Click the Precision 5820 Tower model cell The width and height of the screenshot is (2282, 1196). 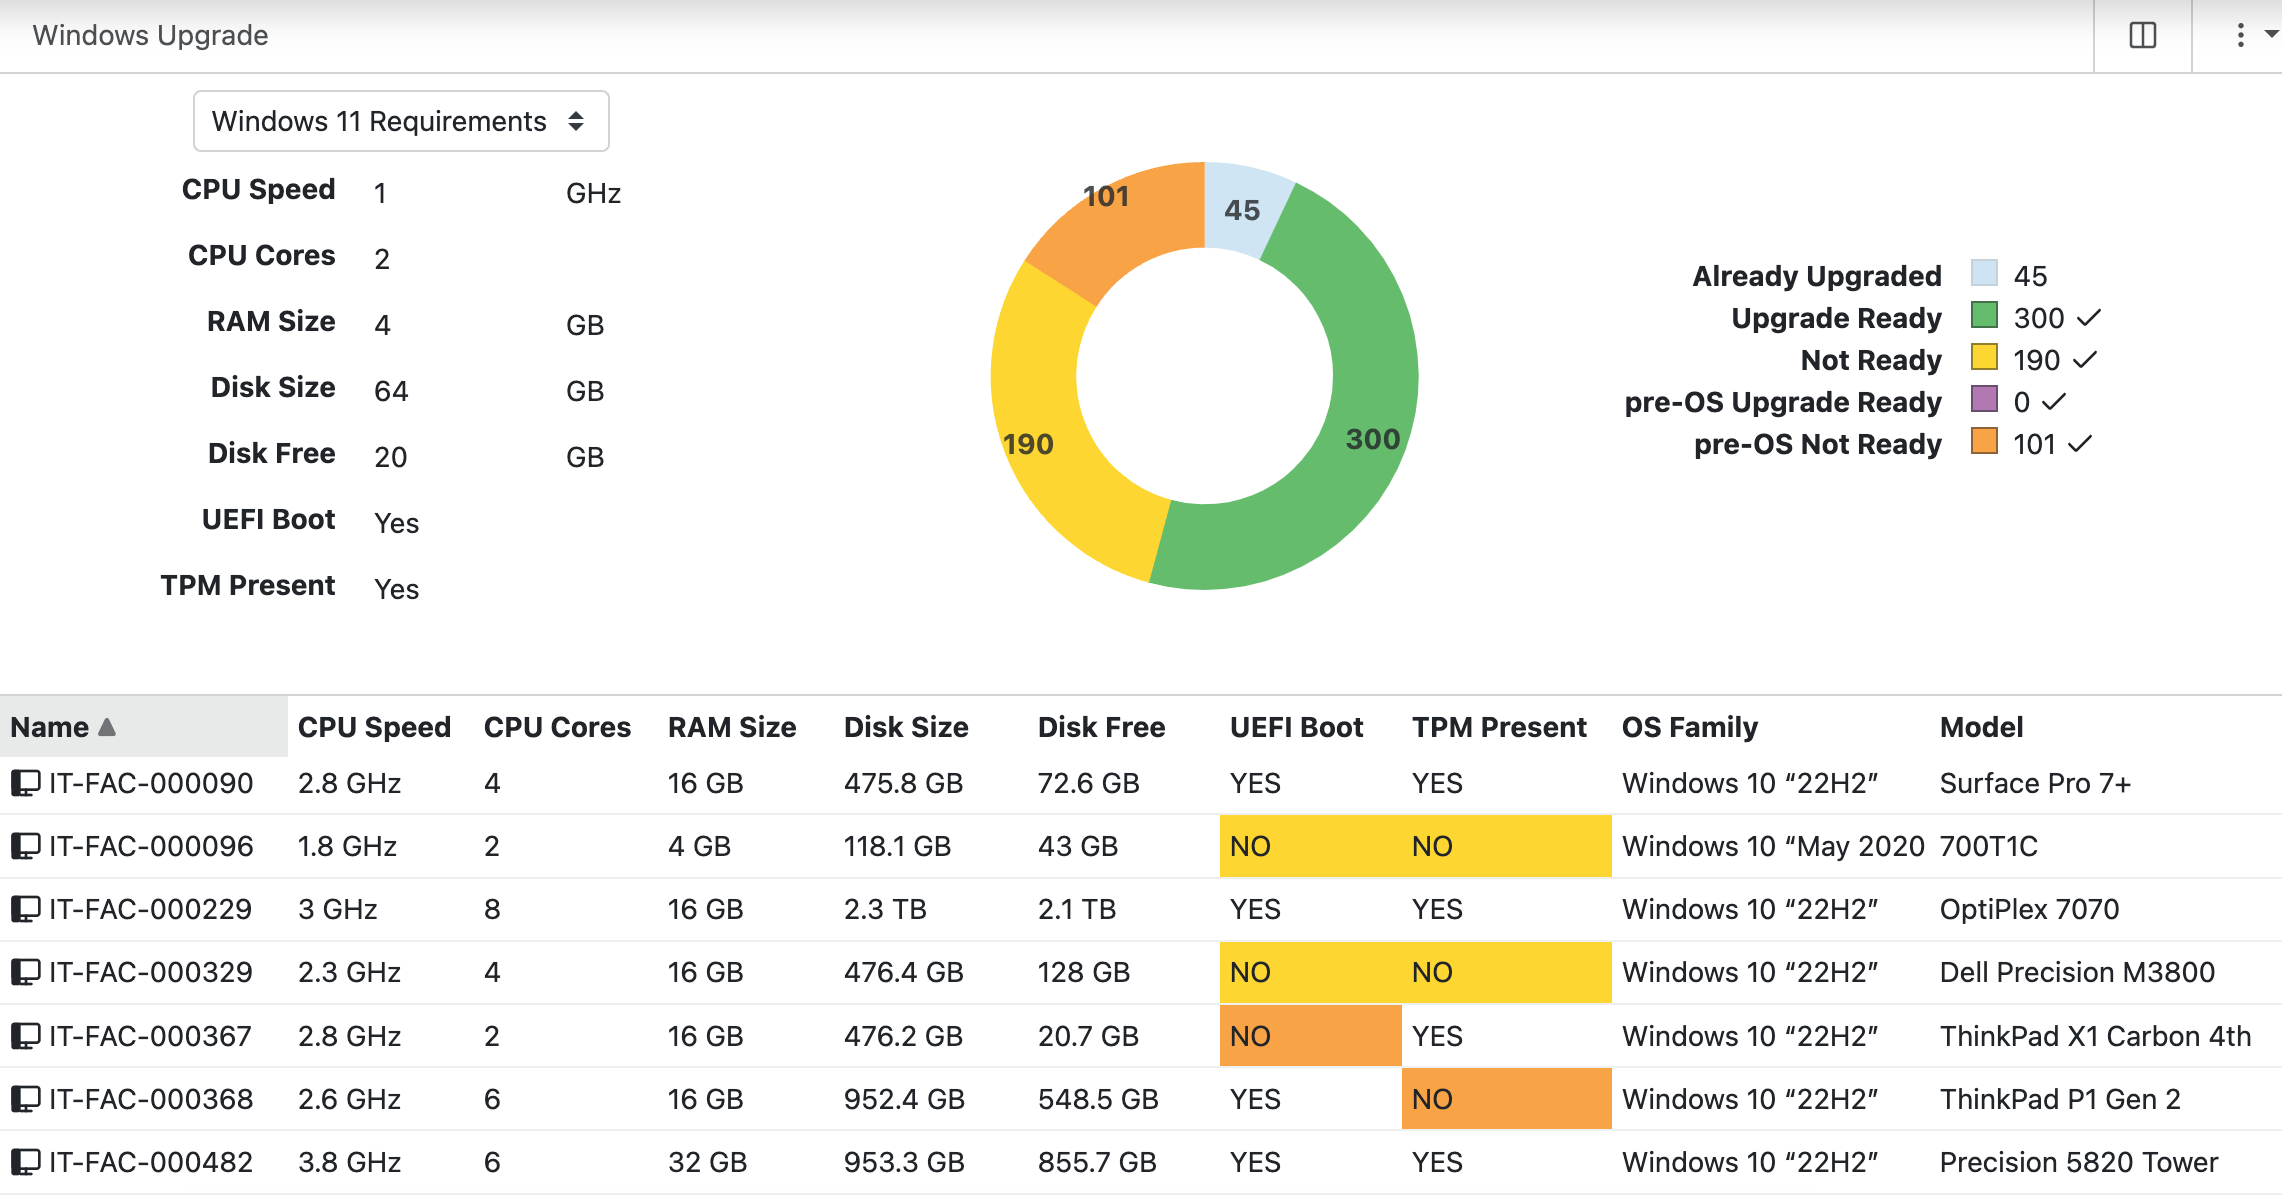tap(2079, 1162)
